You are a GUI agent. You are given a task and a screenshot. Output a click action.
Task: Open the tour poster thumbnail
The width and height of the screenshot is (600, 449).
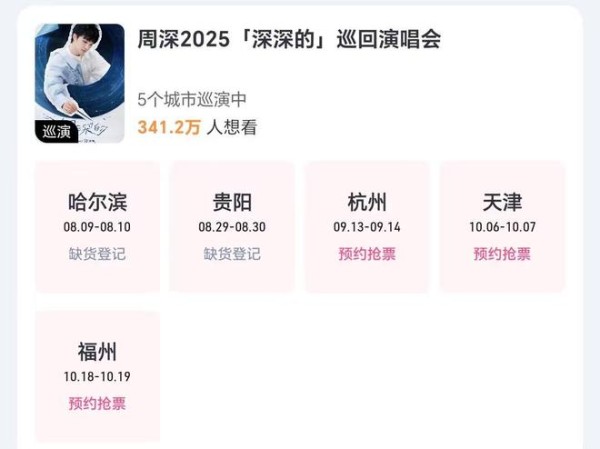click(80, 83)
